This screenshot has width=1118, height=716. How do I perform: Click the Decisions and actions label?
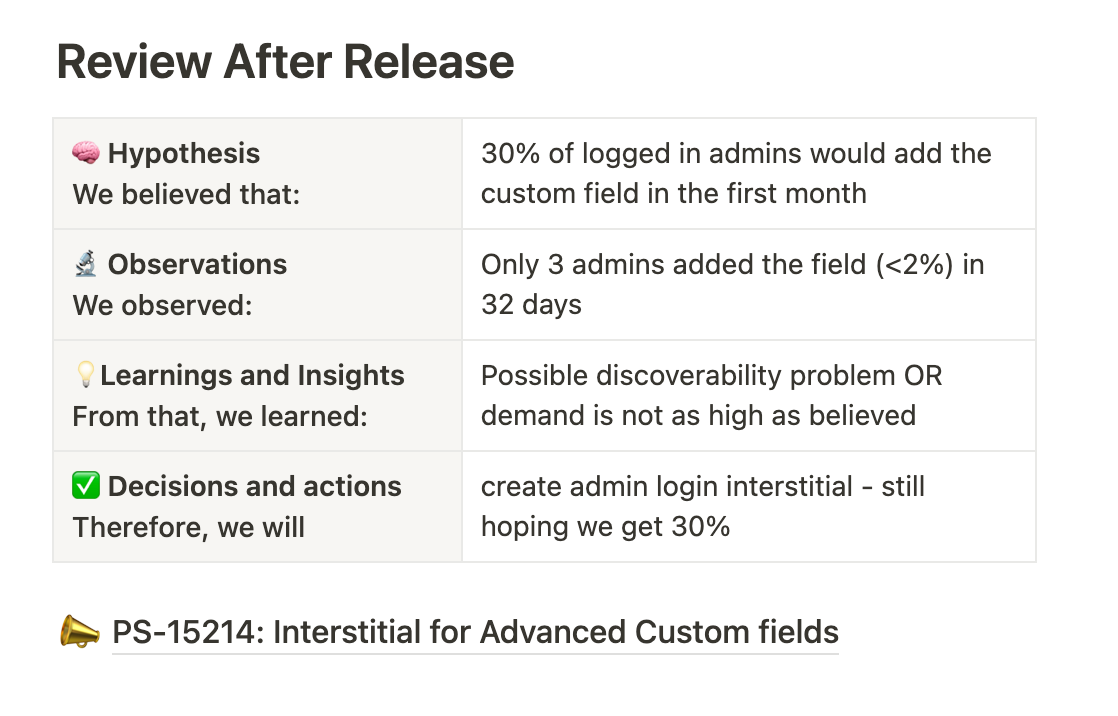255,486
